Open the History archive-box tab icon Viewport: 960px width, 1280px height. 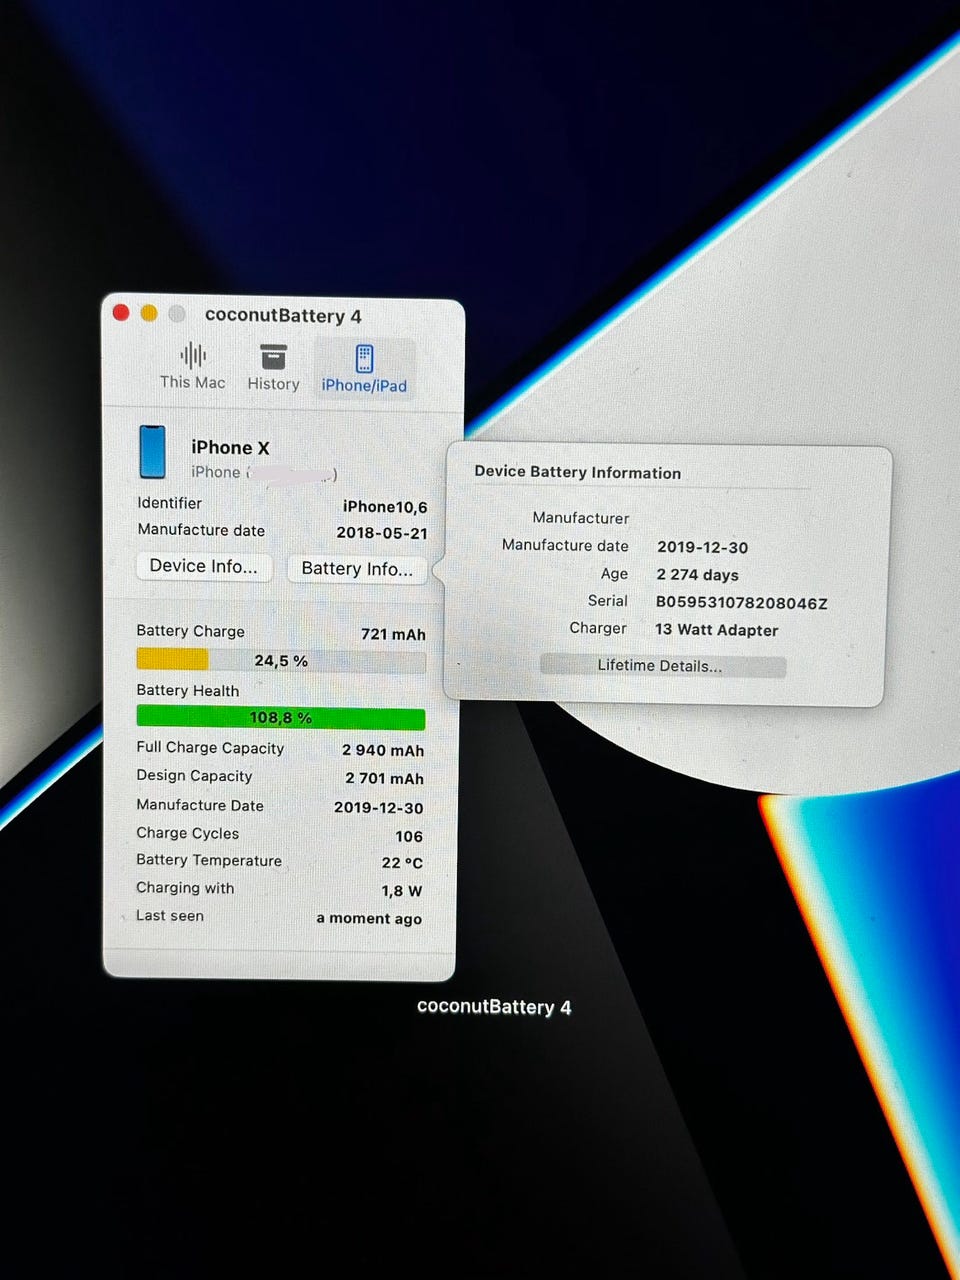coord(273,357)
